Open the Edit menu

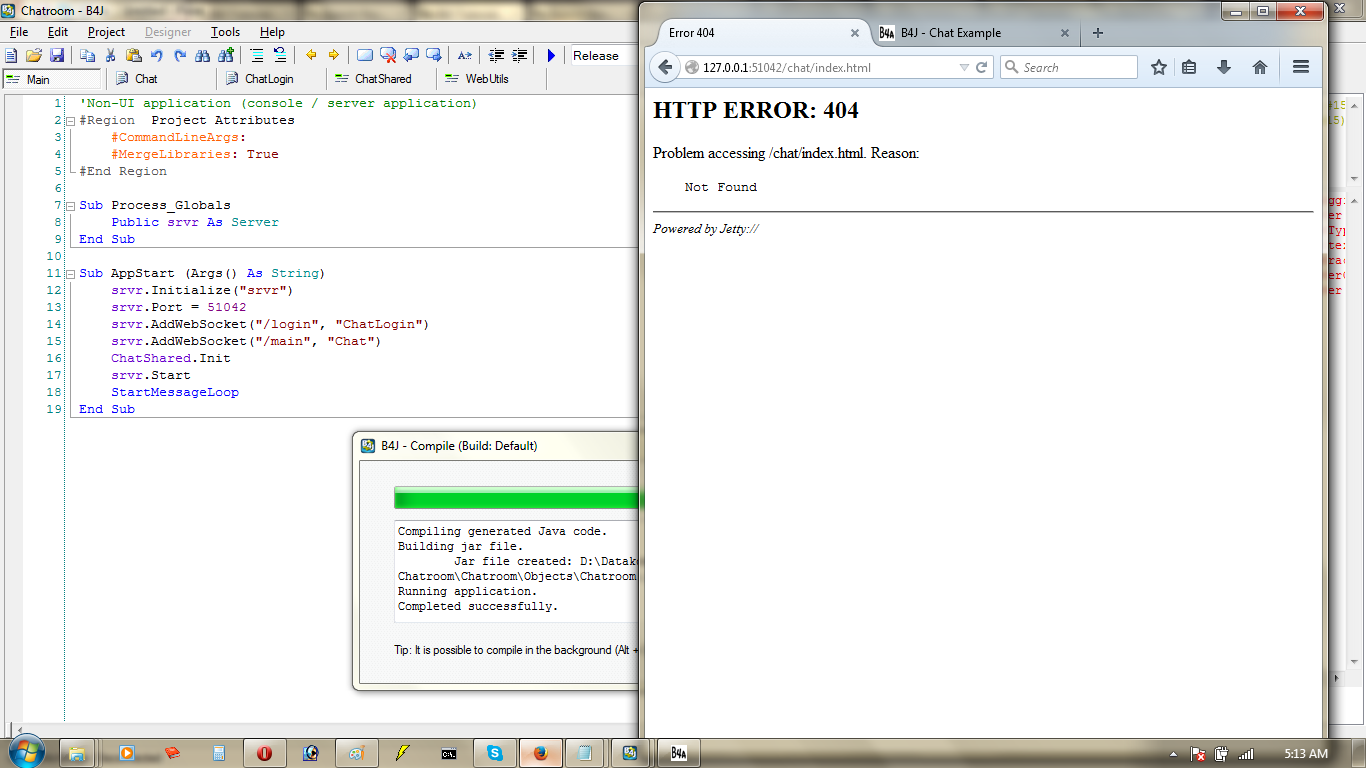(x=58, y=32)
